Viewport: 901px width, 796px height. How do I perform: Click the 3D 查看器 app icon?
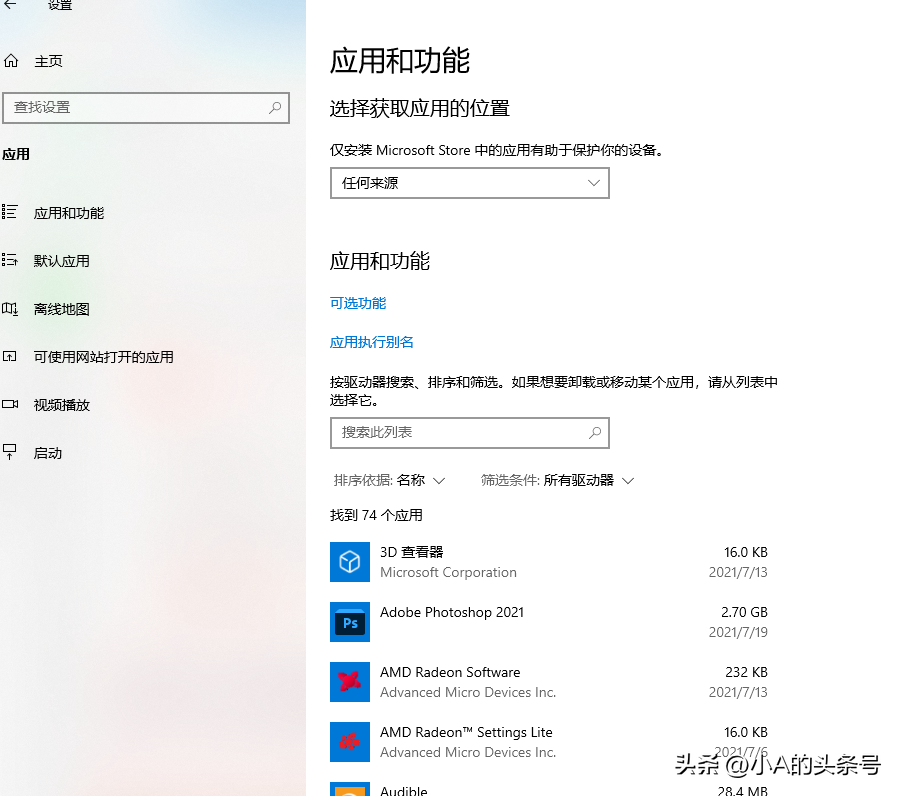pyautogui.click(x=349, y=562)
